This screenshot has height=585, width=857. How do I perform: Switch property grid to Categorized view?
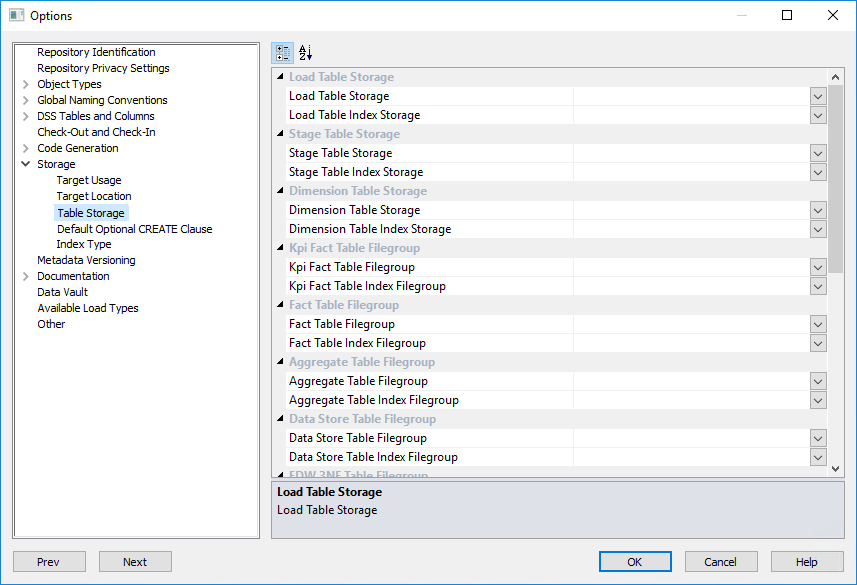pos(283,53)
